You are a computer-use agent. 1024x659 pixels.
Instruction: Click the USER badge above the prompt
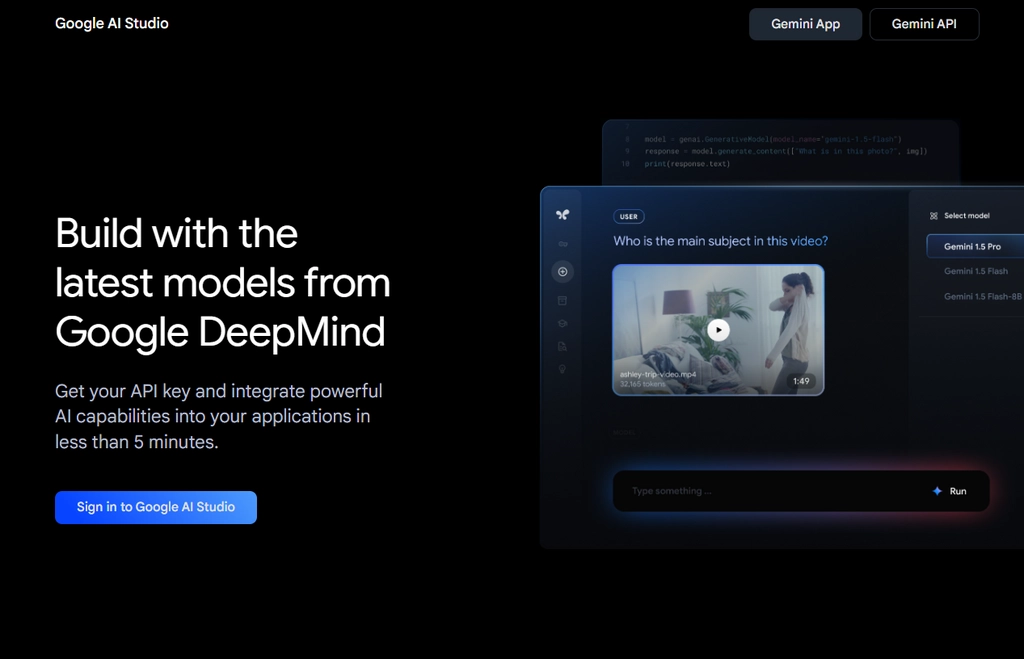[x=629, y=217]
